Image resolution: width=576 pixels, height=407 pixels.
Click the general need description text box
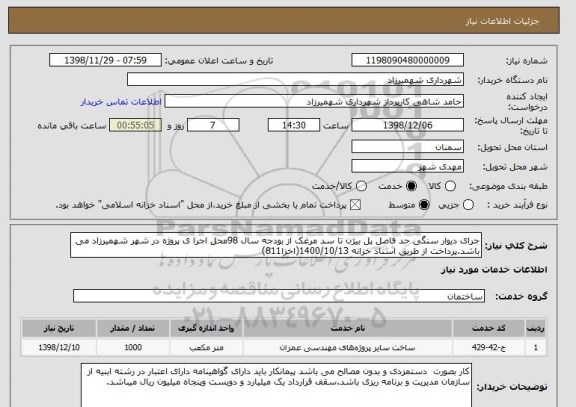[276, 245]
